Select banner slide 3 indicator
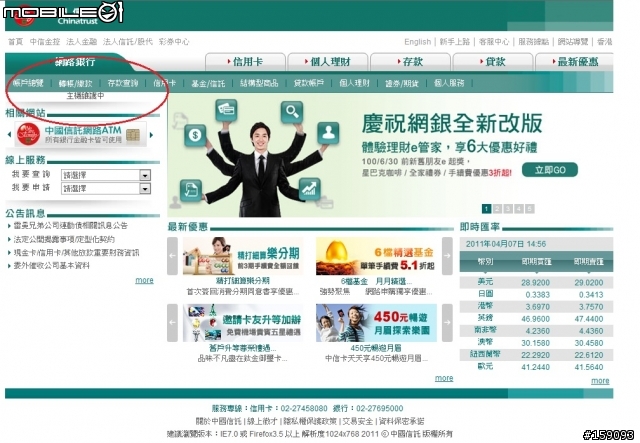The image size is (640, 443). pos(508,209)
